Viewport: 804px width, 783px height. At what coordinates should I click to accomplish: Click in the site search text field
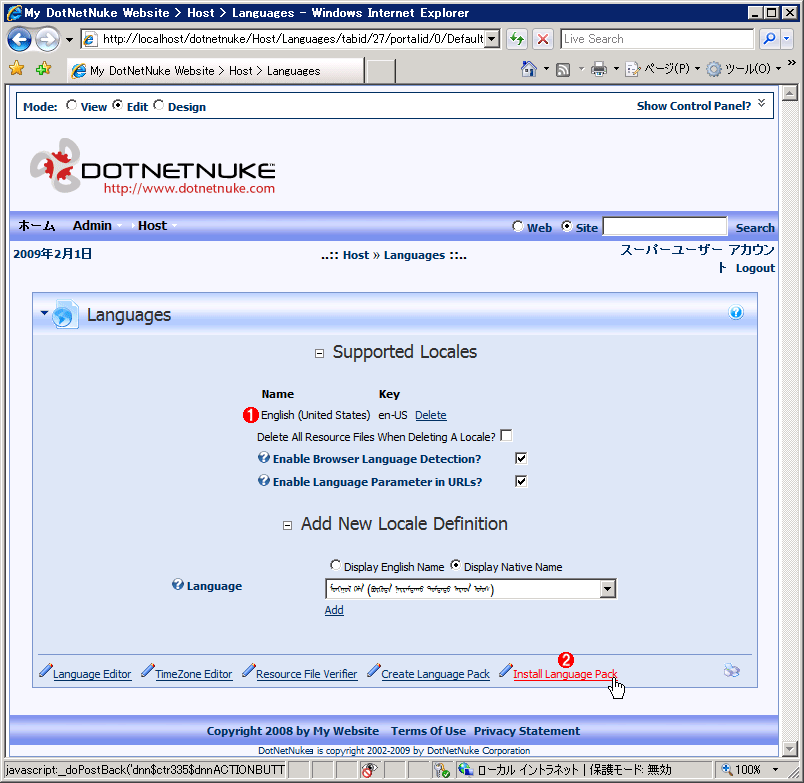[x=665, y=226]
